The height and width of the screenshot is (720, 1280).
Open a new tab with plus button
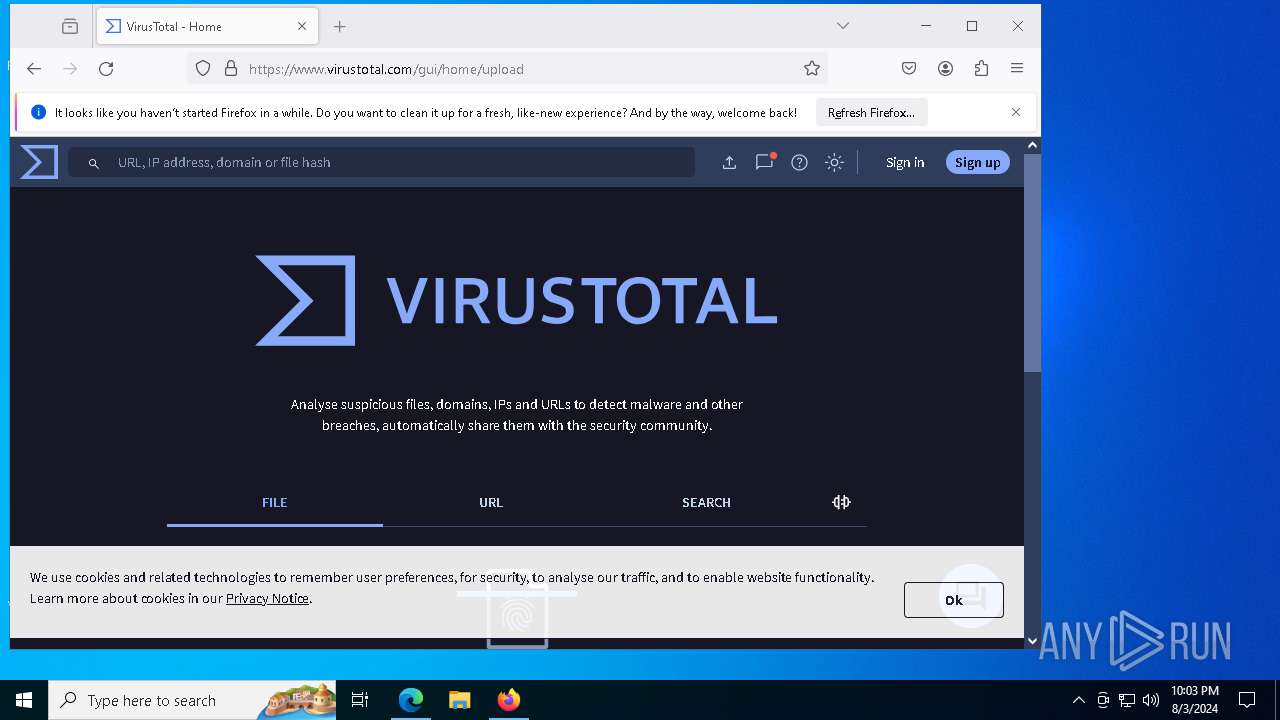(x=340, y=27)
